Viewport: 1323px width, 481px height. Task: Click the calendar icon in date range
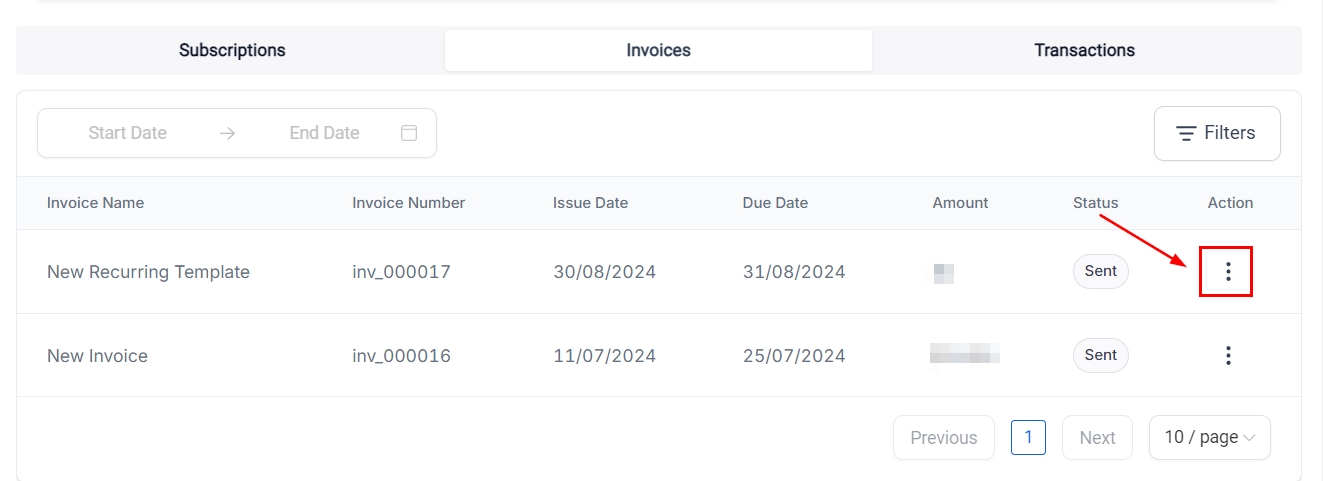408,133
